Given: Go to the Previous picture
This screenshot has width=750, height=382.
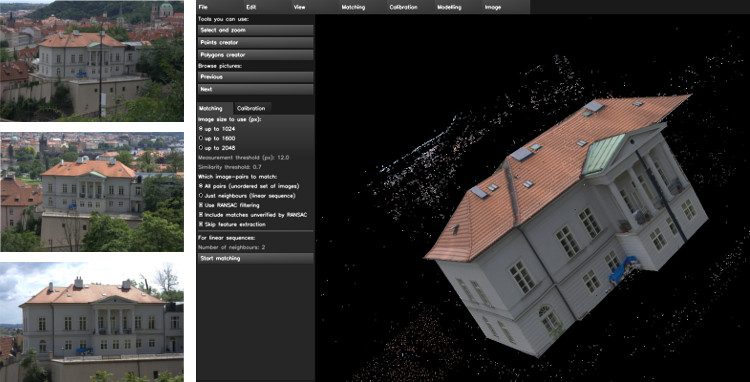Looking at the screenshot, I should tap(255, 77).
